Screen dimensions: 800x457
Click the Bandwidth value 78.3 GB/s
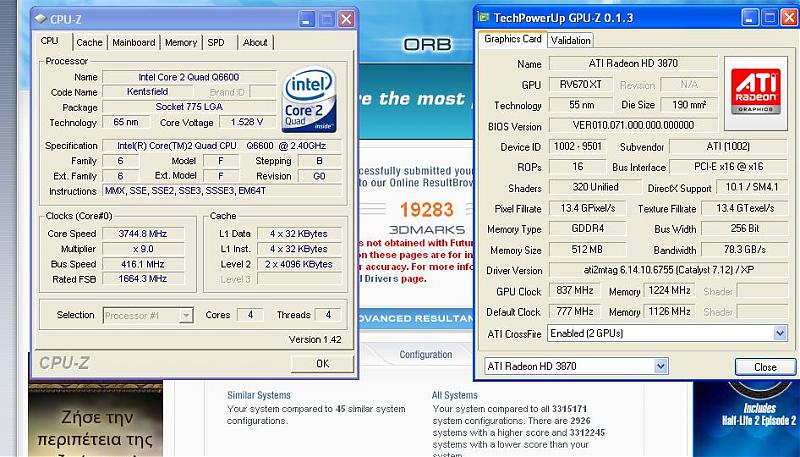pos(745,249)
